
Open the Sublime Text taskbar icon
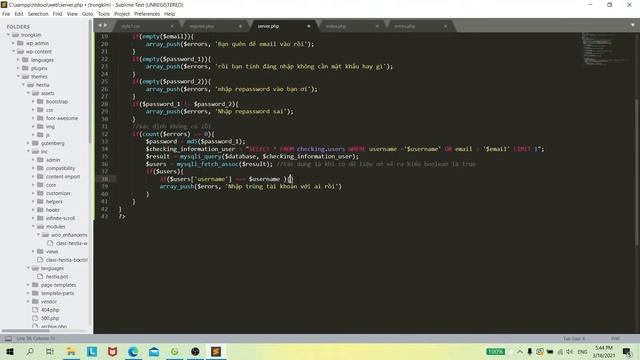click(216, 351)
